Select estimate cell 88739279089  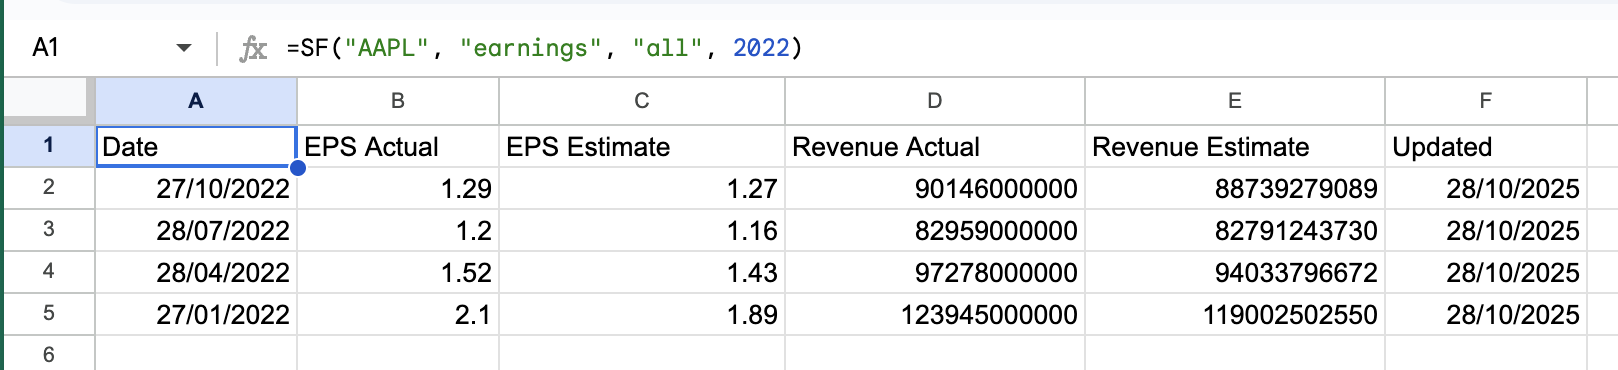tap(1235, 188)
